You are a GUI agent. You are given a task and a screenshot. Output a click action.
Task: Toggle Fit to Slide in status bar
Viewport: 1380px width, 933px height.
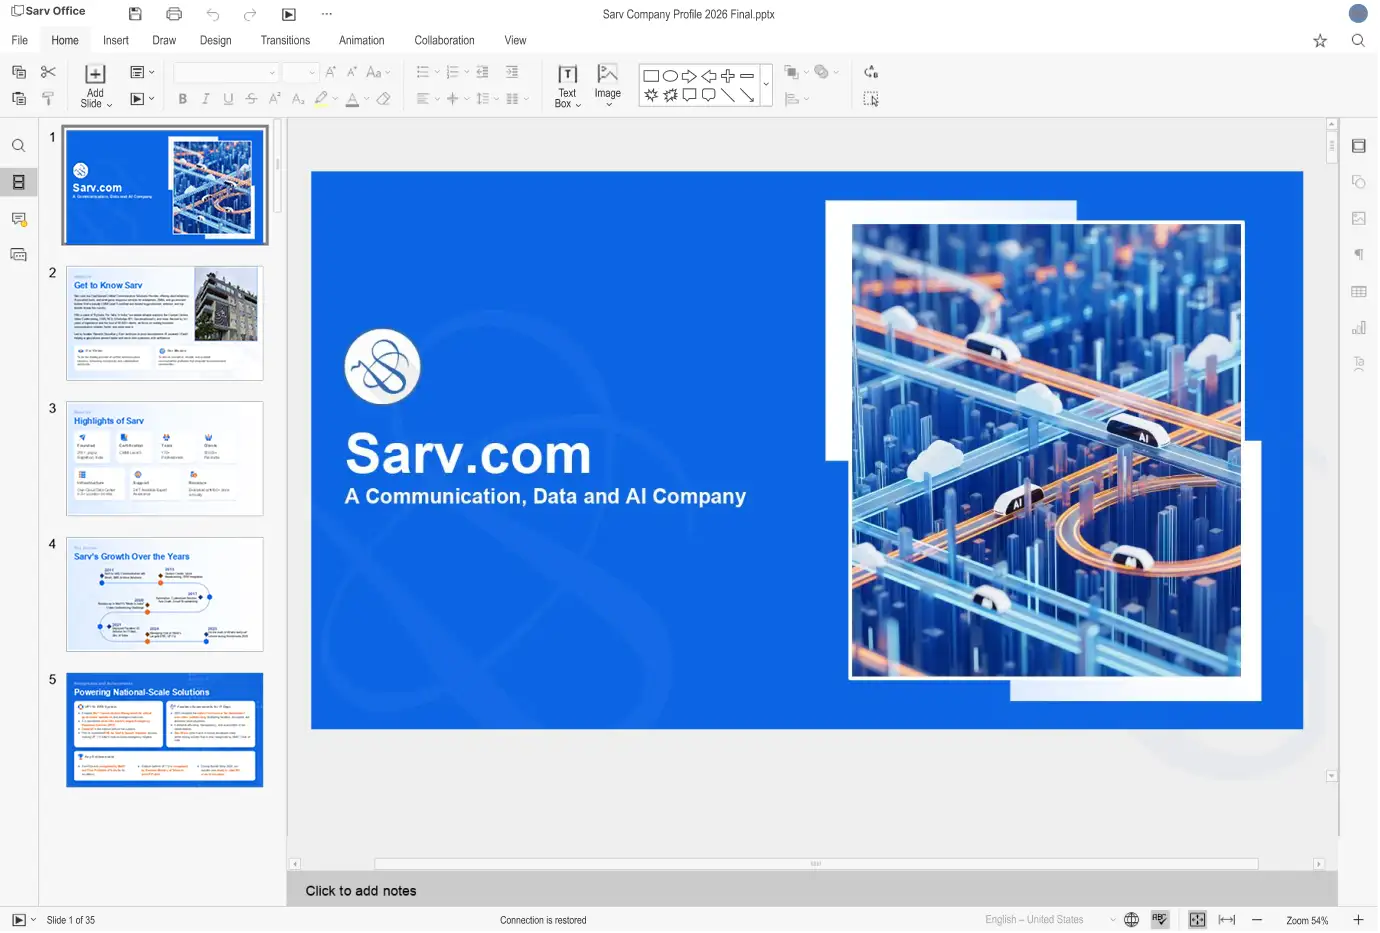(1197, 920)
